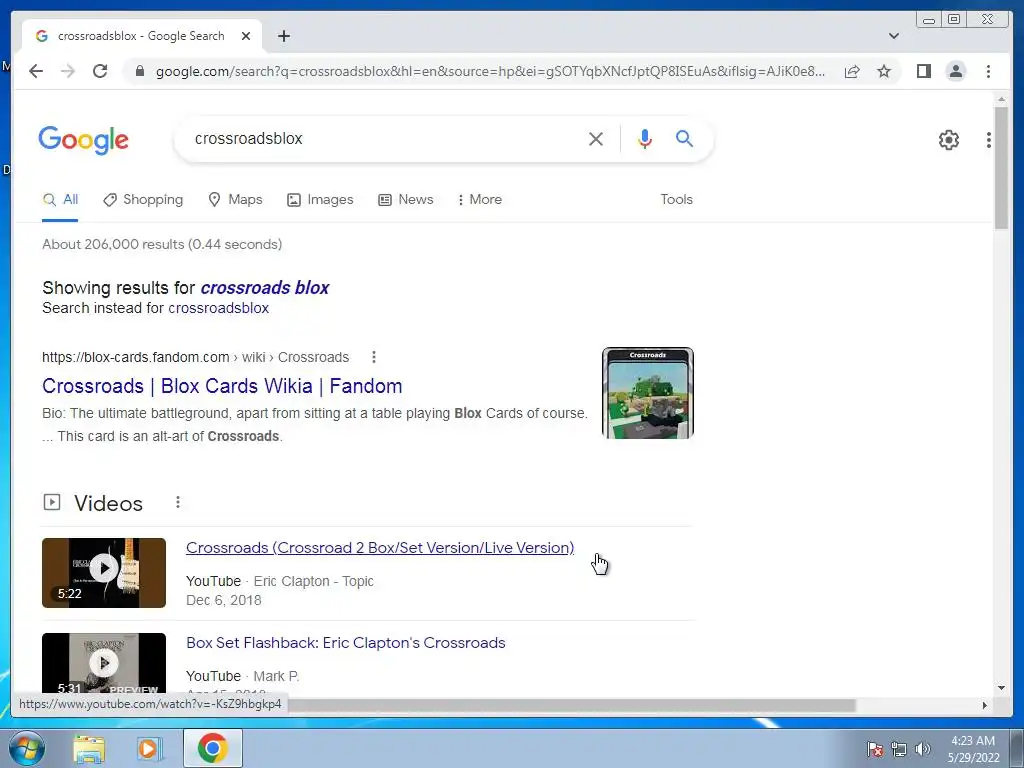Open Crossroads Box/Set Live Version video link

[380, 547]
